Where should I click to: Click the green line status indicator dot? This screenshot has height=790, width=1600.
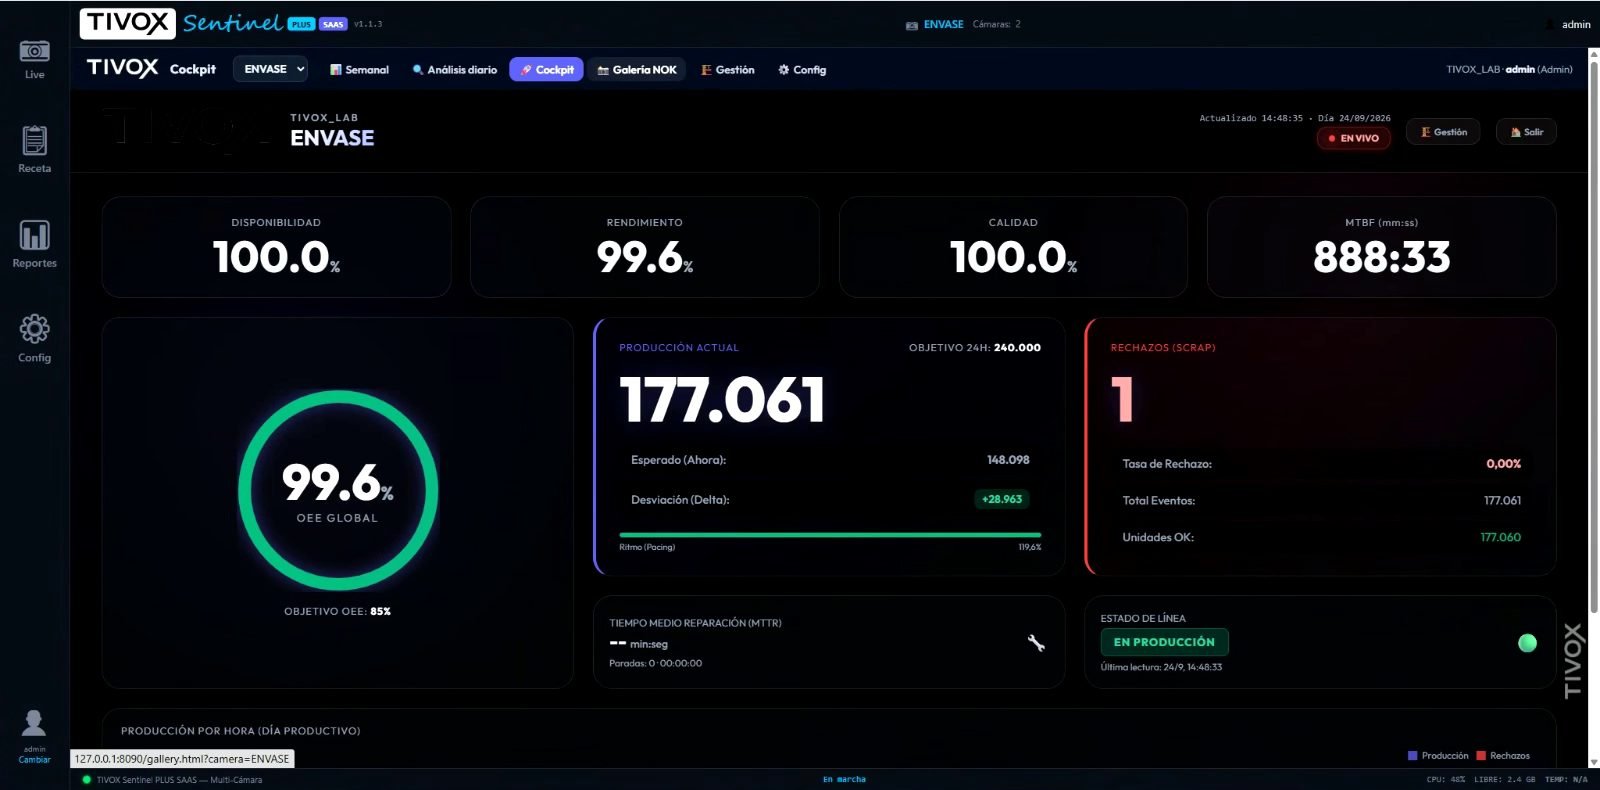(1527, 643)
